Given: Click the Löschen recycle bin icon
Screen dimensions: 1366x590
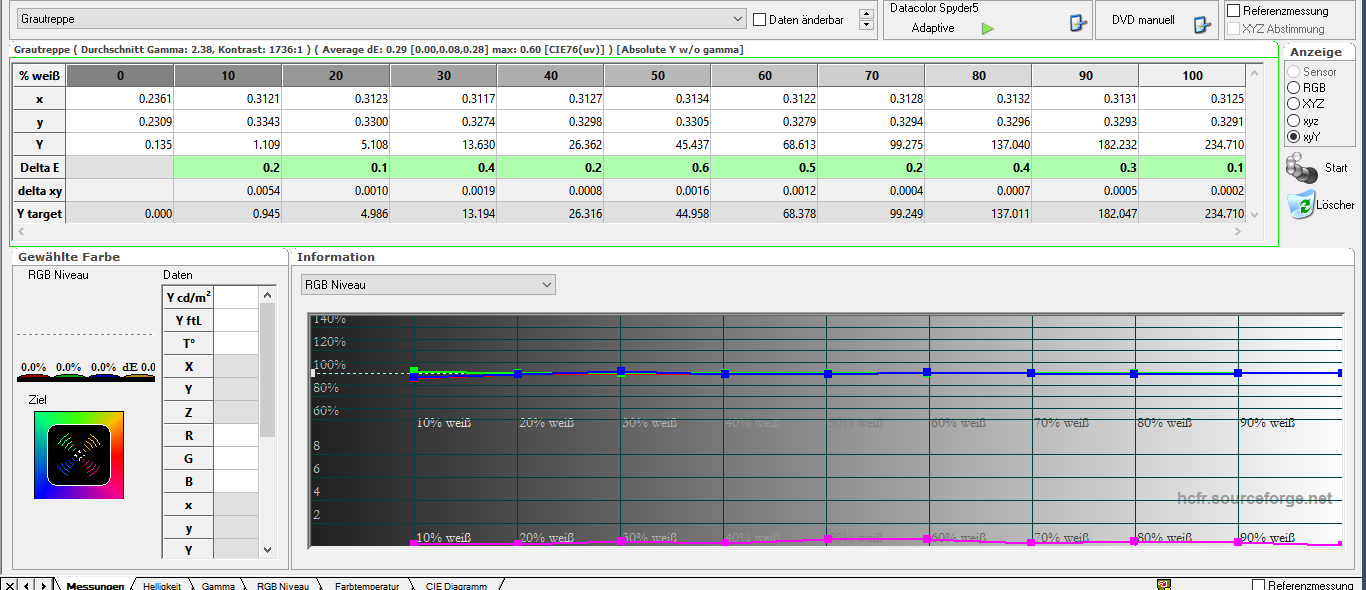Looking at the screenshot, I should coord(1300,203).
